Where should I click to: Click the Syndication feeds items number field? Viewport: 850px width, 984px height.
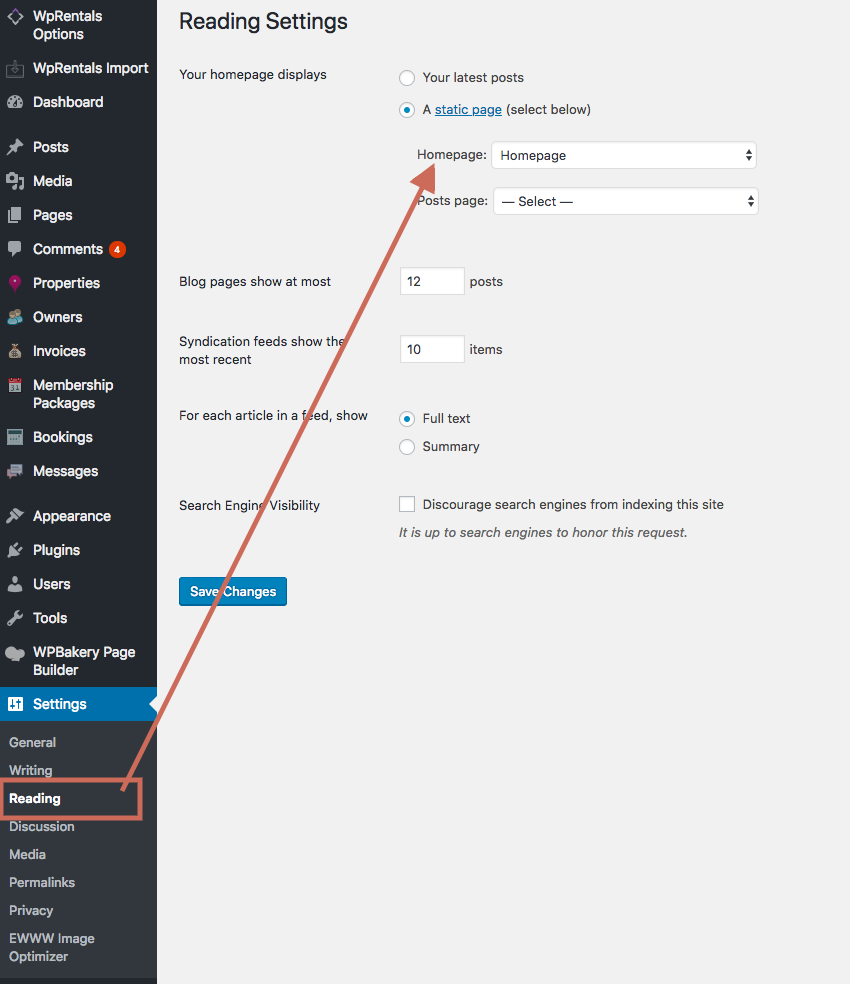pyautogui.click(x=432, y=349)
